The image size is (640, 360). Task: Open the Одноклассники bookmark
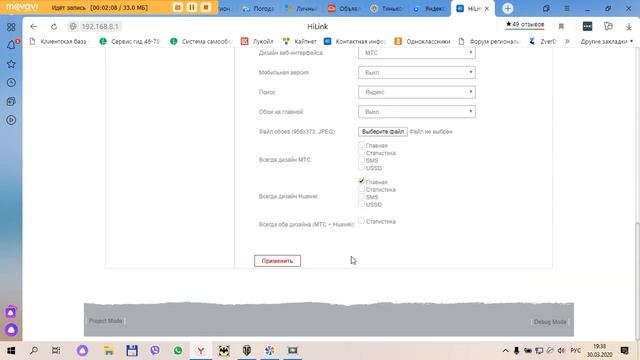[422, 41]
